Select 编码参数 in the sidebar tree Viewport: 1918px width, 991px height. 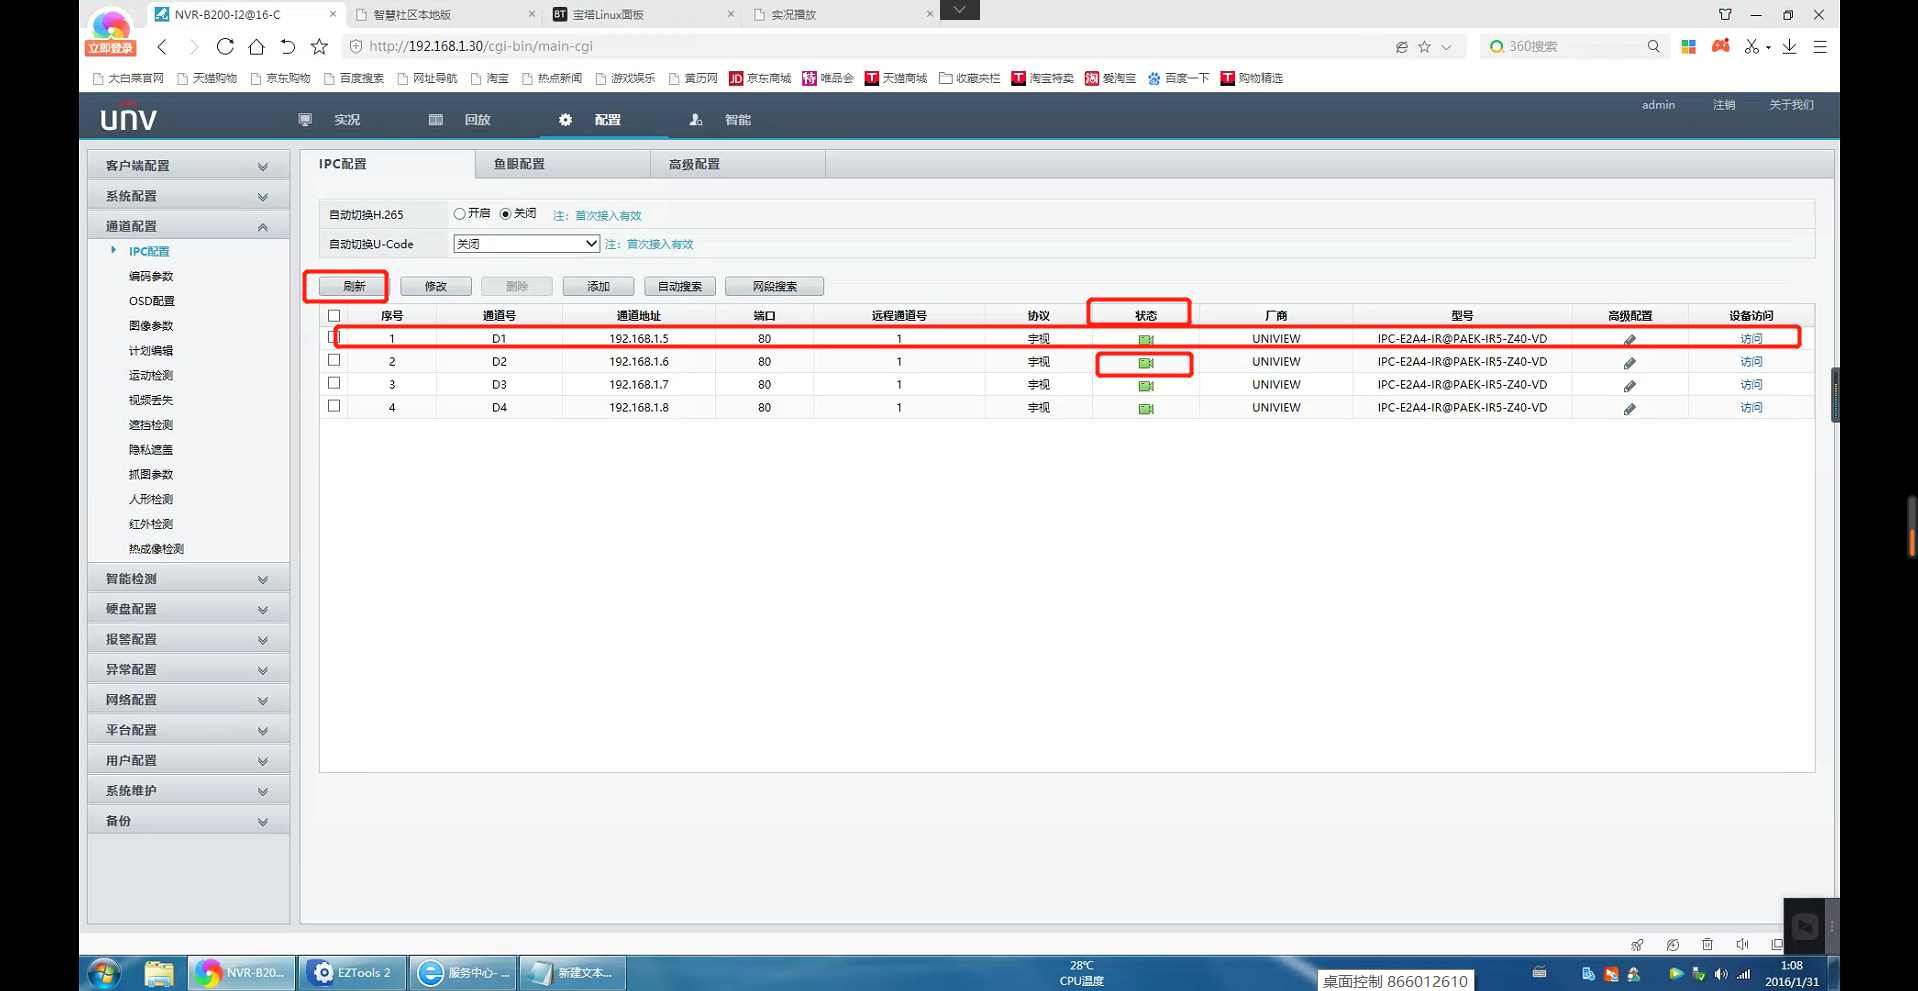point(151,276)
